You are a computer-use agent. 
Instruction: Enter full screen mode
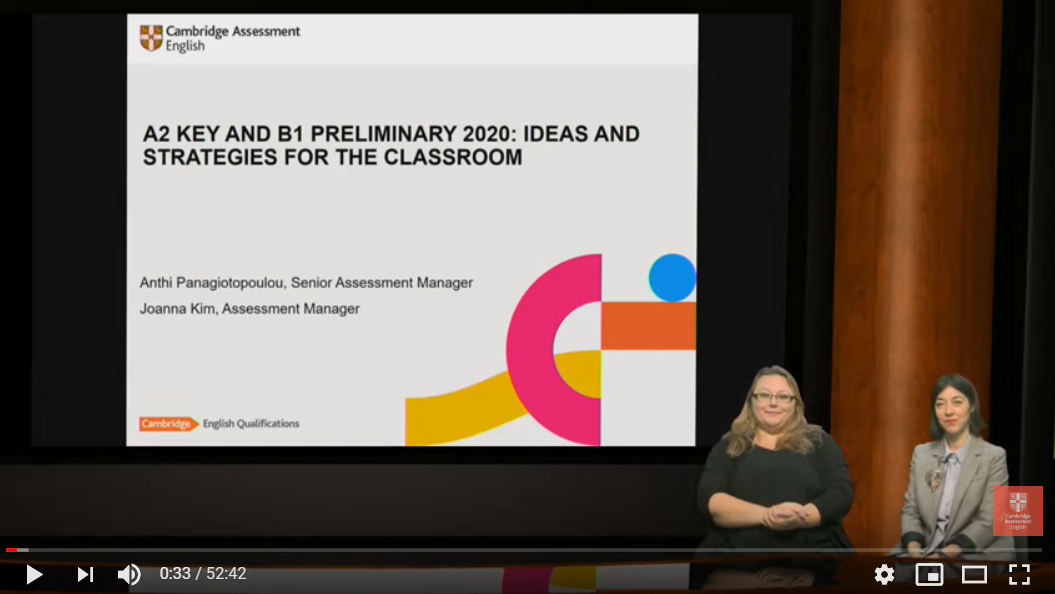click(x=1019, y=574)
